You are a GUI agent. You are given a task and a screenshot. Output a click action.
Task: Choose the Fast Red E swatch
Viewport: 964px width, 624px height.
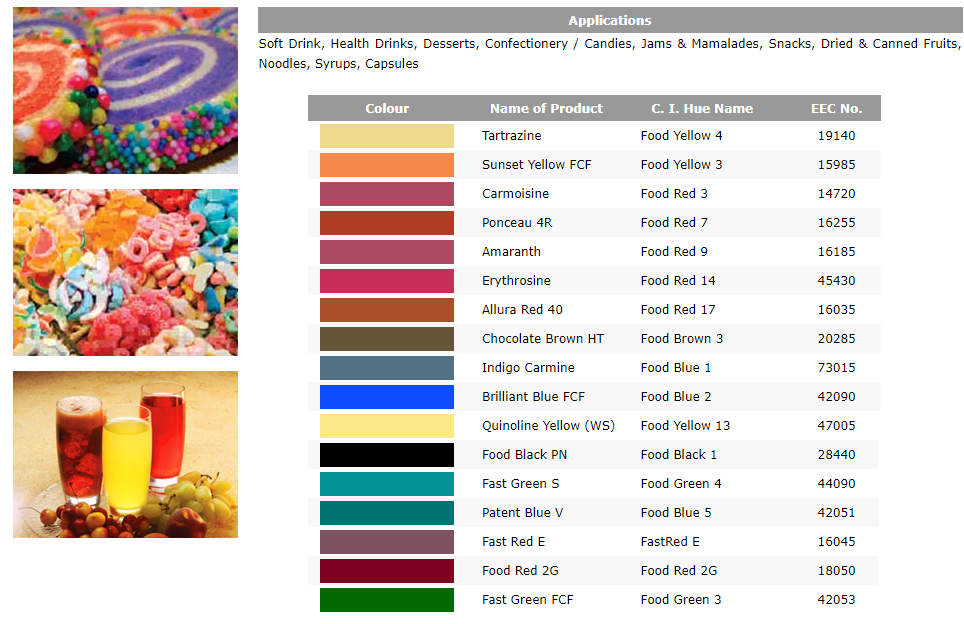(387, 542)
